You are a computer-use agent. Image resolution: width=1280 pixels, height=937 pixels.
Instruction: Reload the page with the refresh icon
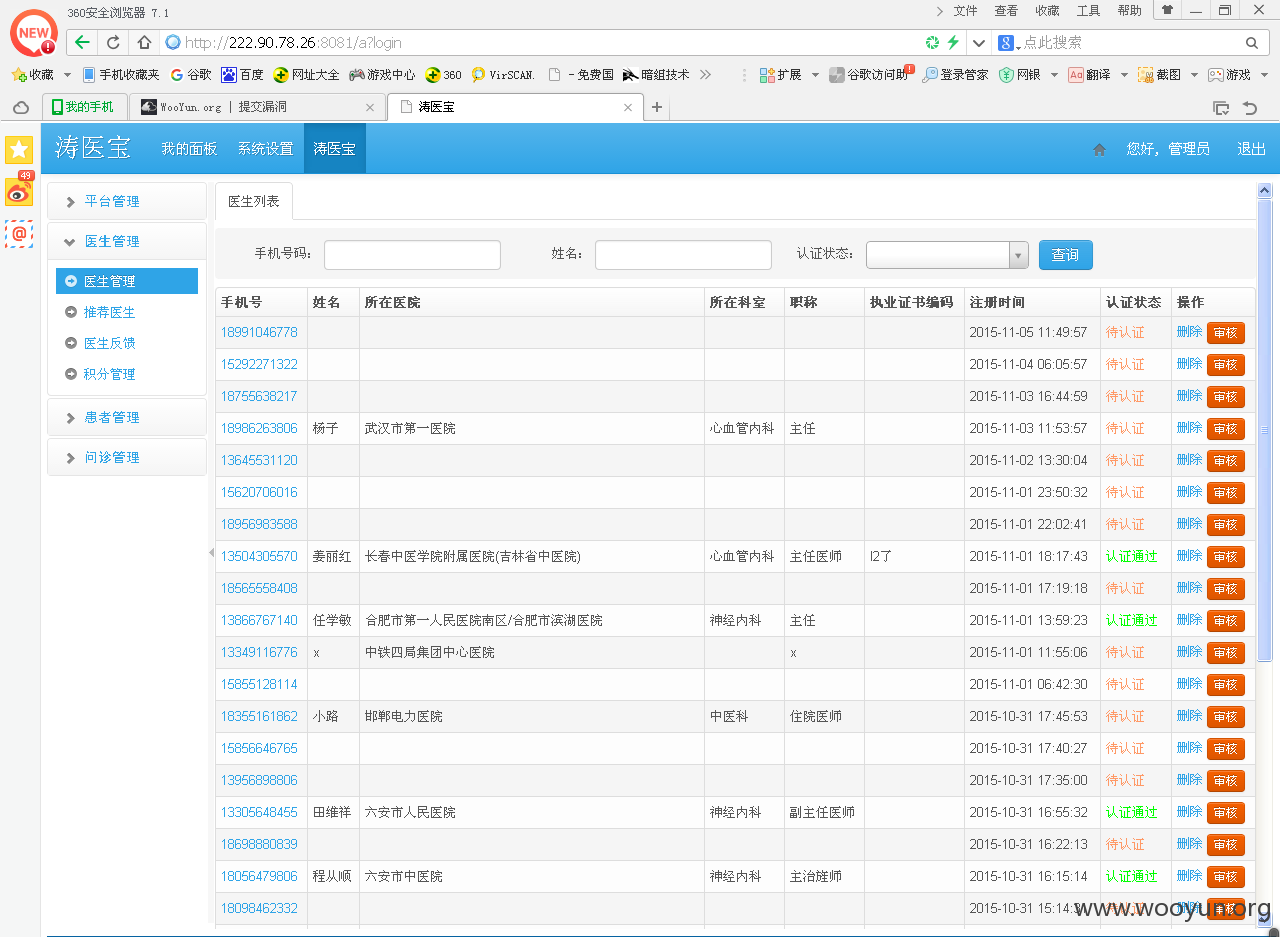point(113,43)
